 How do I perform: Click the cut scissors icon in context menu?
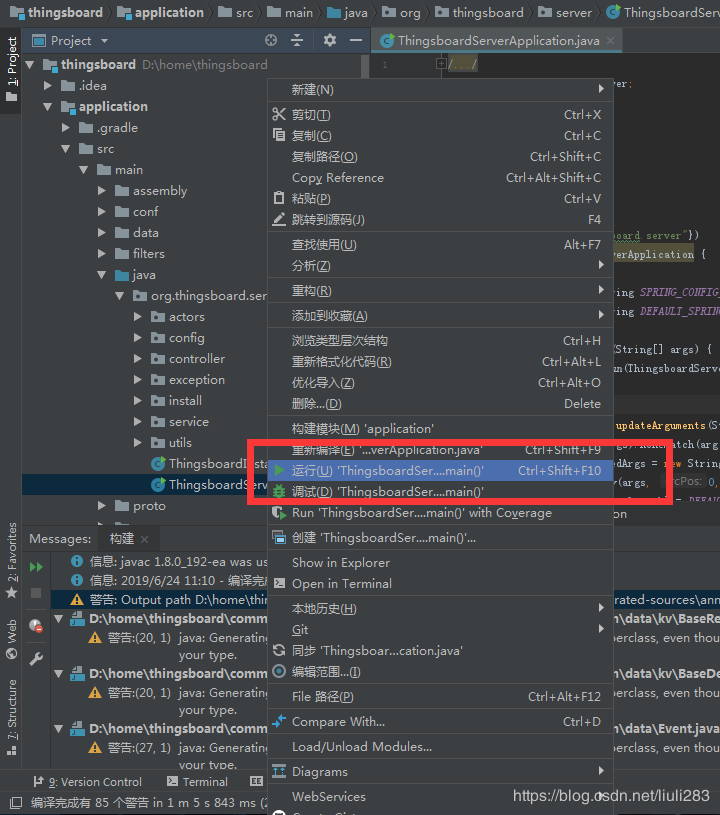279,114
